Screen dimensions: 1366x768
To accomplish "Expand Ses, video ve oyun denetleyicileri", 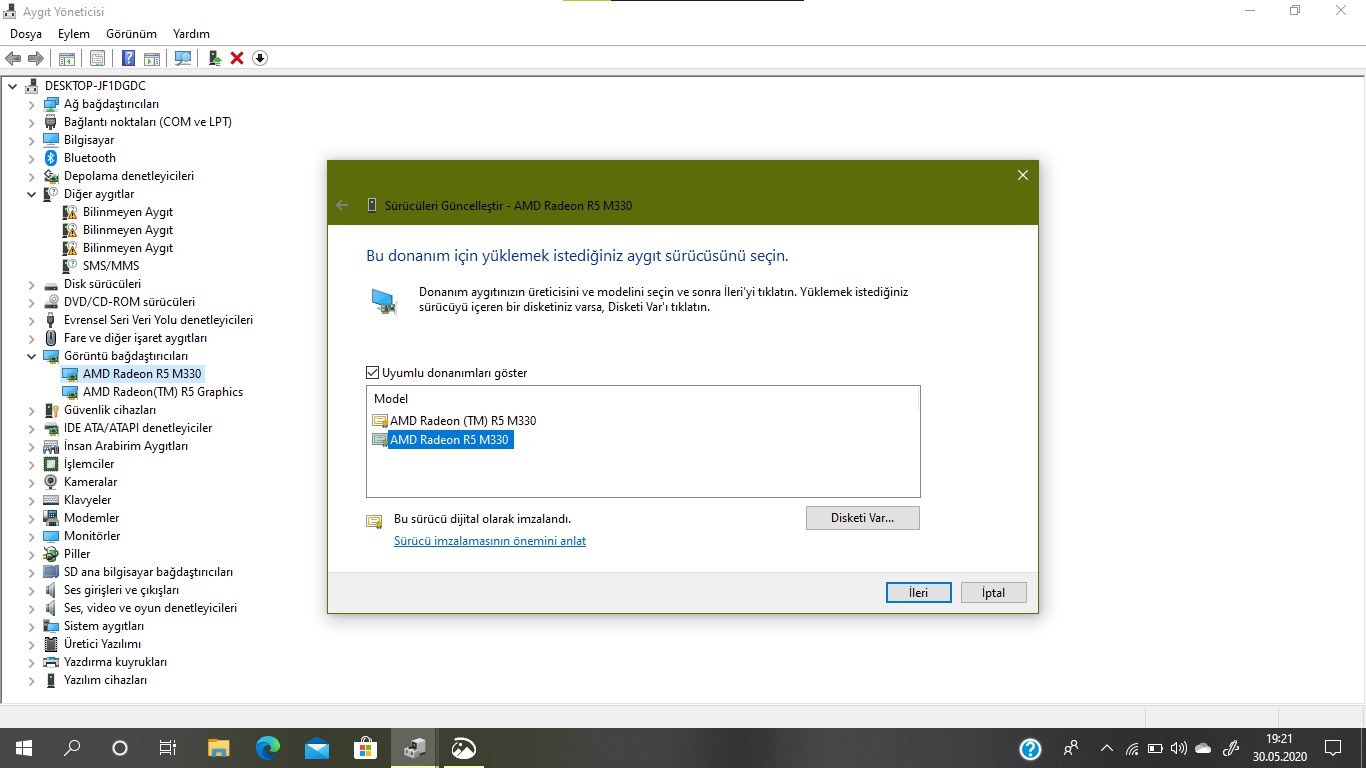I will tap(32, 608).
